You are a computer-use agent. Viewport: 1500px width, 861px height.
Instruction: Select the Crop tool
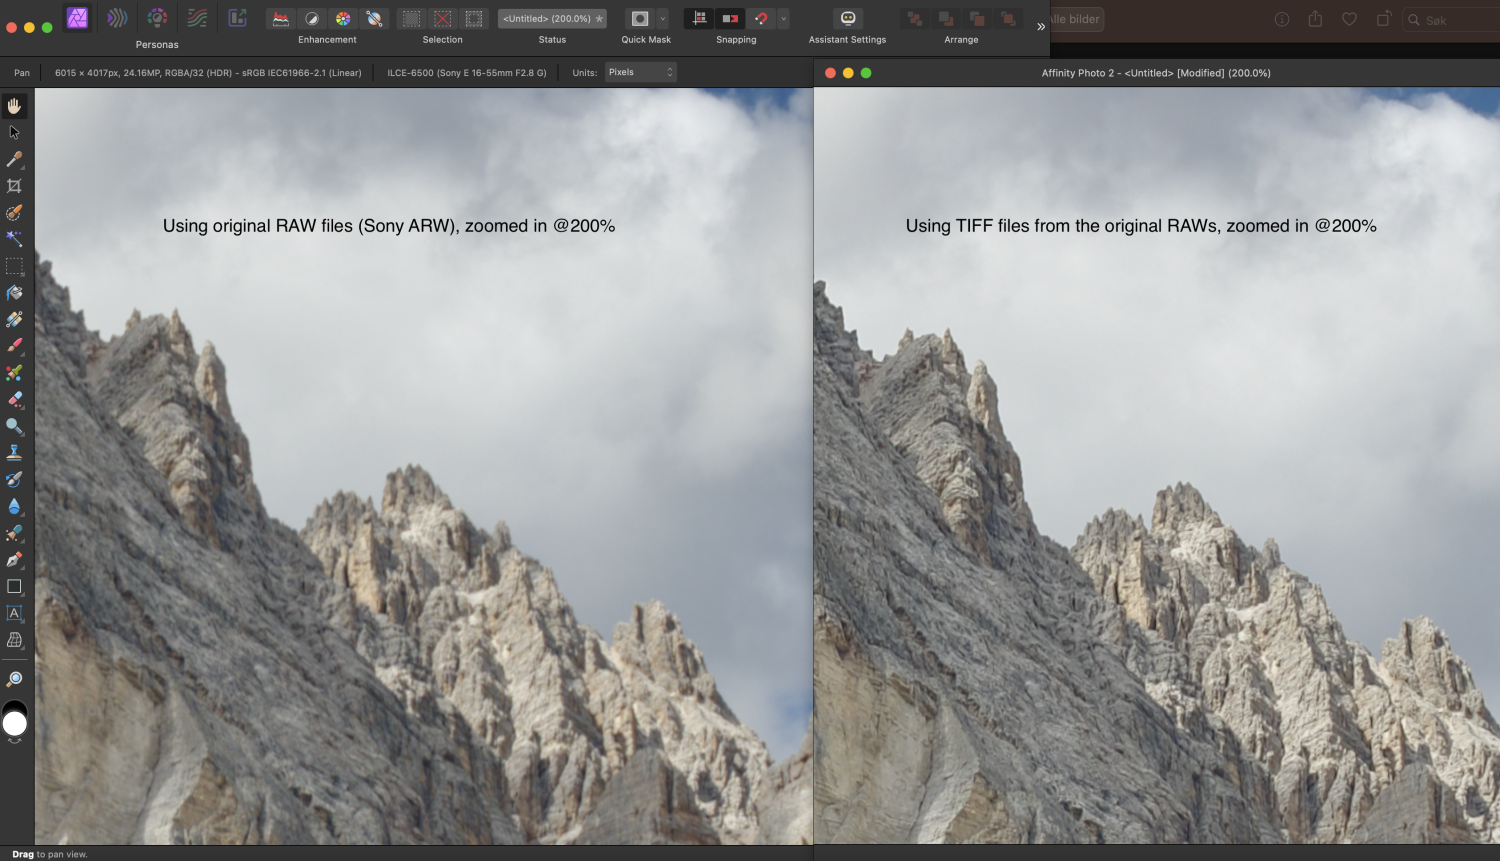click(x=14, y=186)
